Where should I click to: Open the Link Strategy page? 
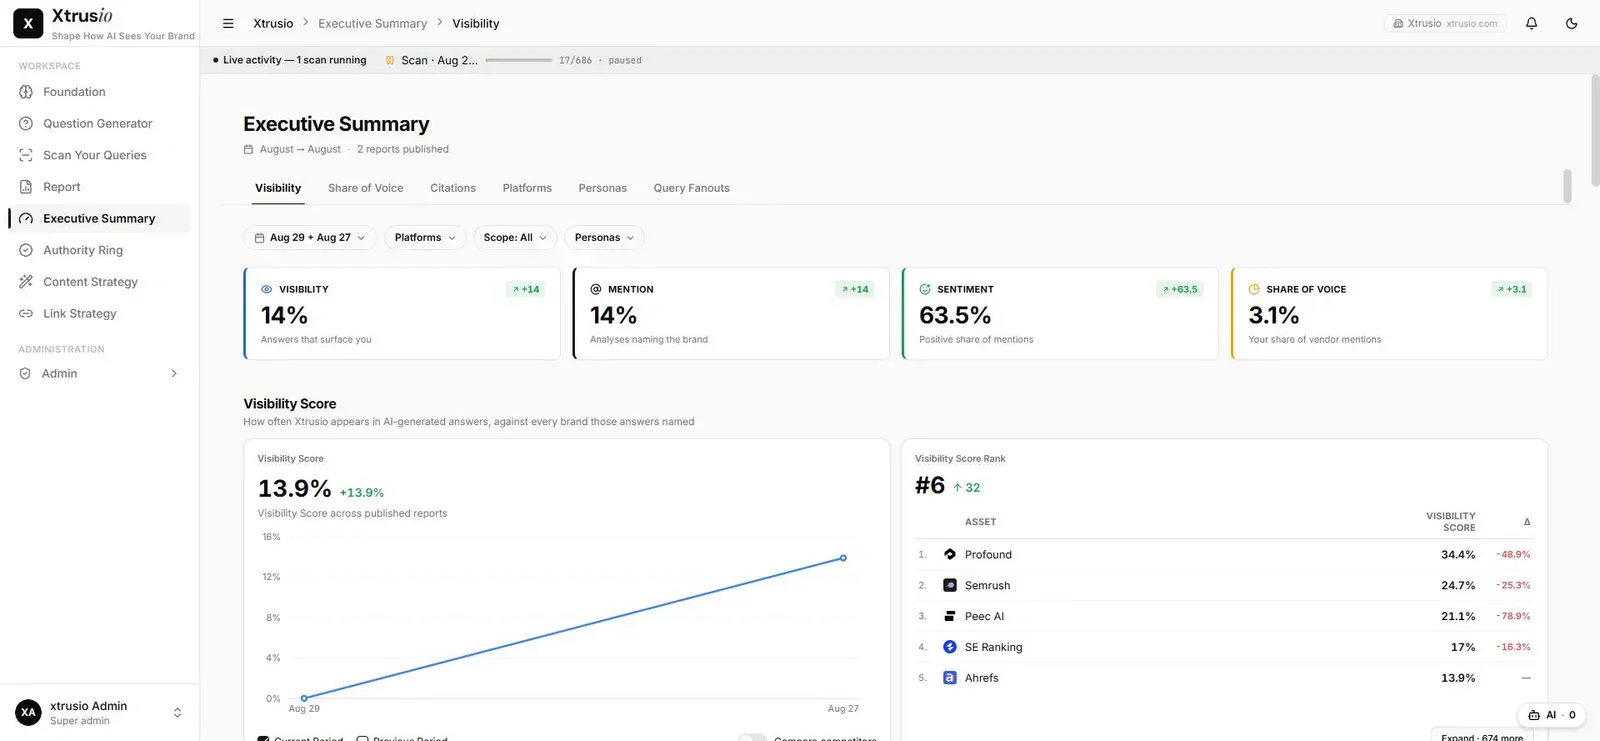coord(99,314)
